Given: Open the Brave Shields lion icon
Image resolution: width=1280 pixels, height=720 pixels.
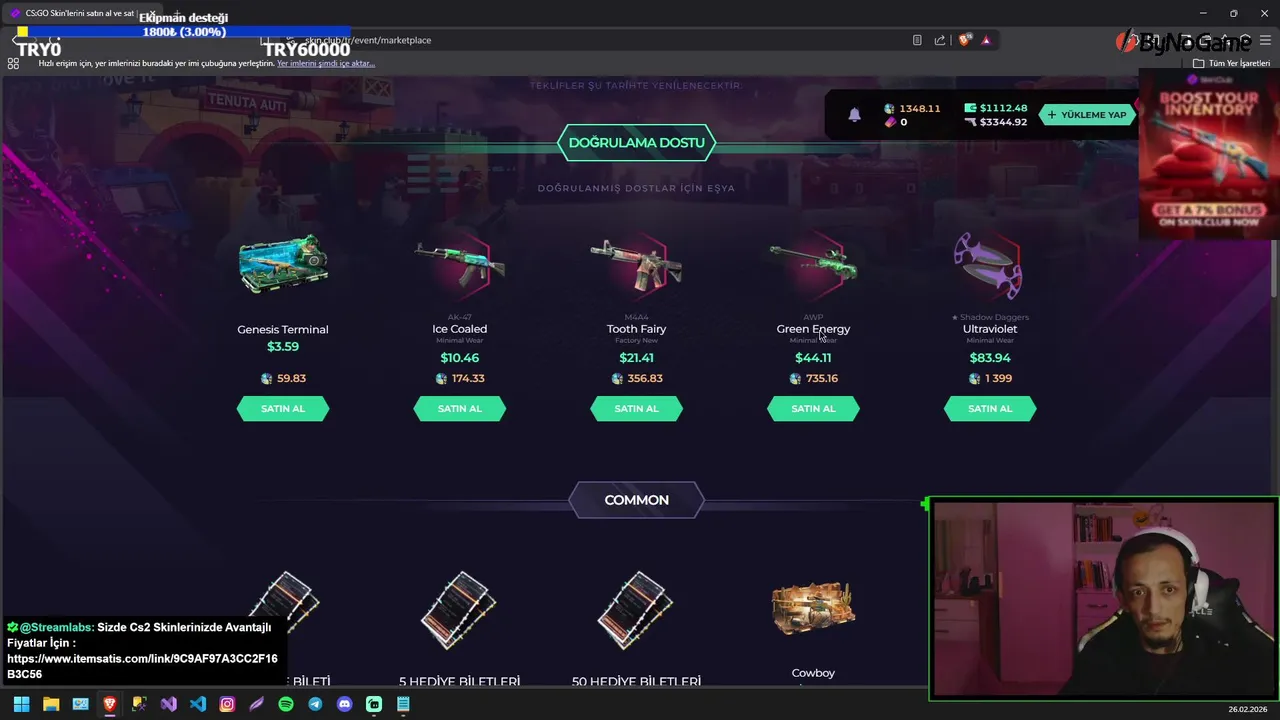Looking at the screenshot, I should [x=964, y=40].
